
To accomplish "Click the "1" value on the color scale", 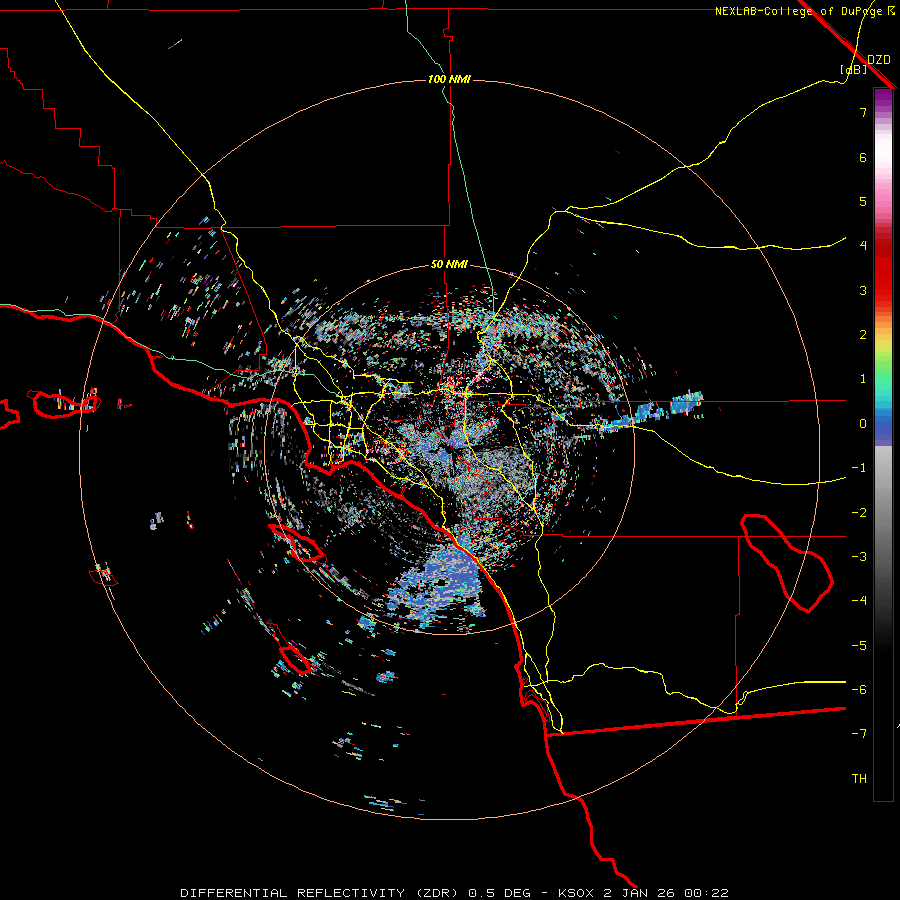I will 863,379.
